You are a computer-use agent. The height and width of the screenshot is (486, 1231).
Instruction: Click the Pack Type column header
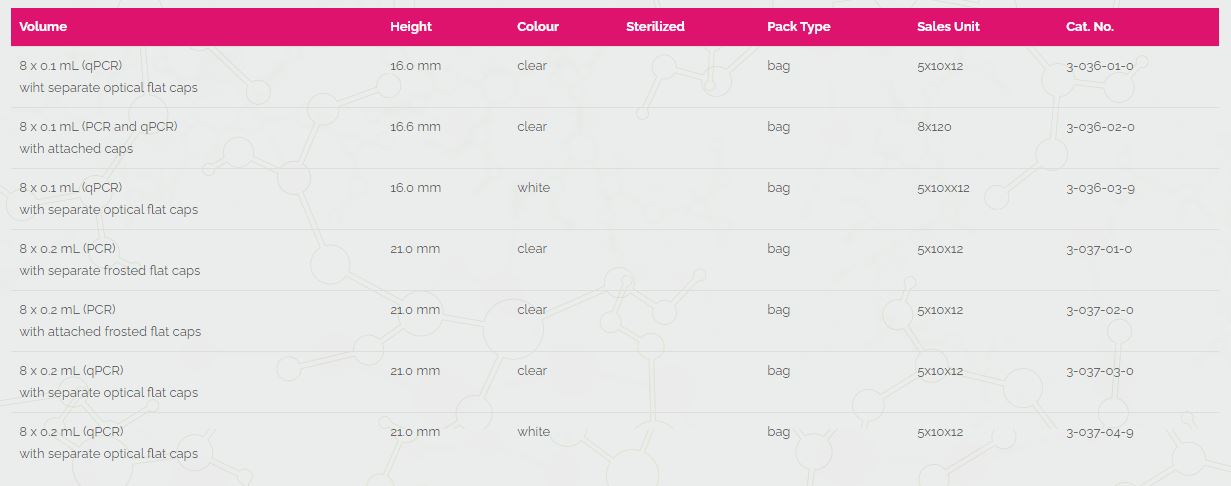point(799,27)
